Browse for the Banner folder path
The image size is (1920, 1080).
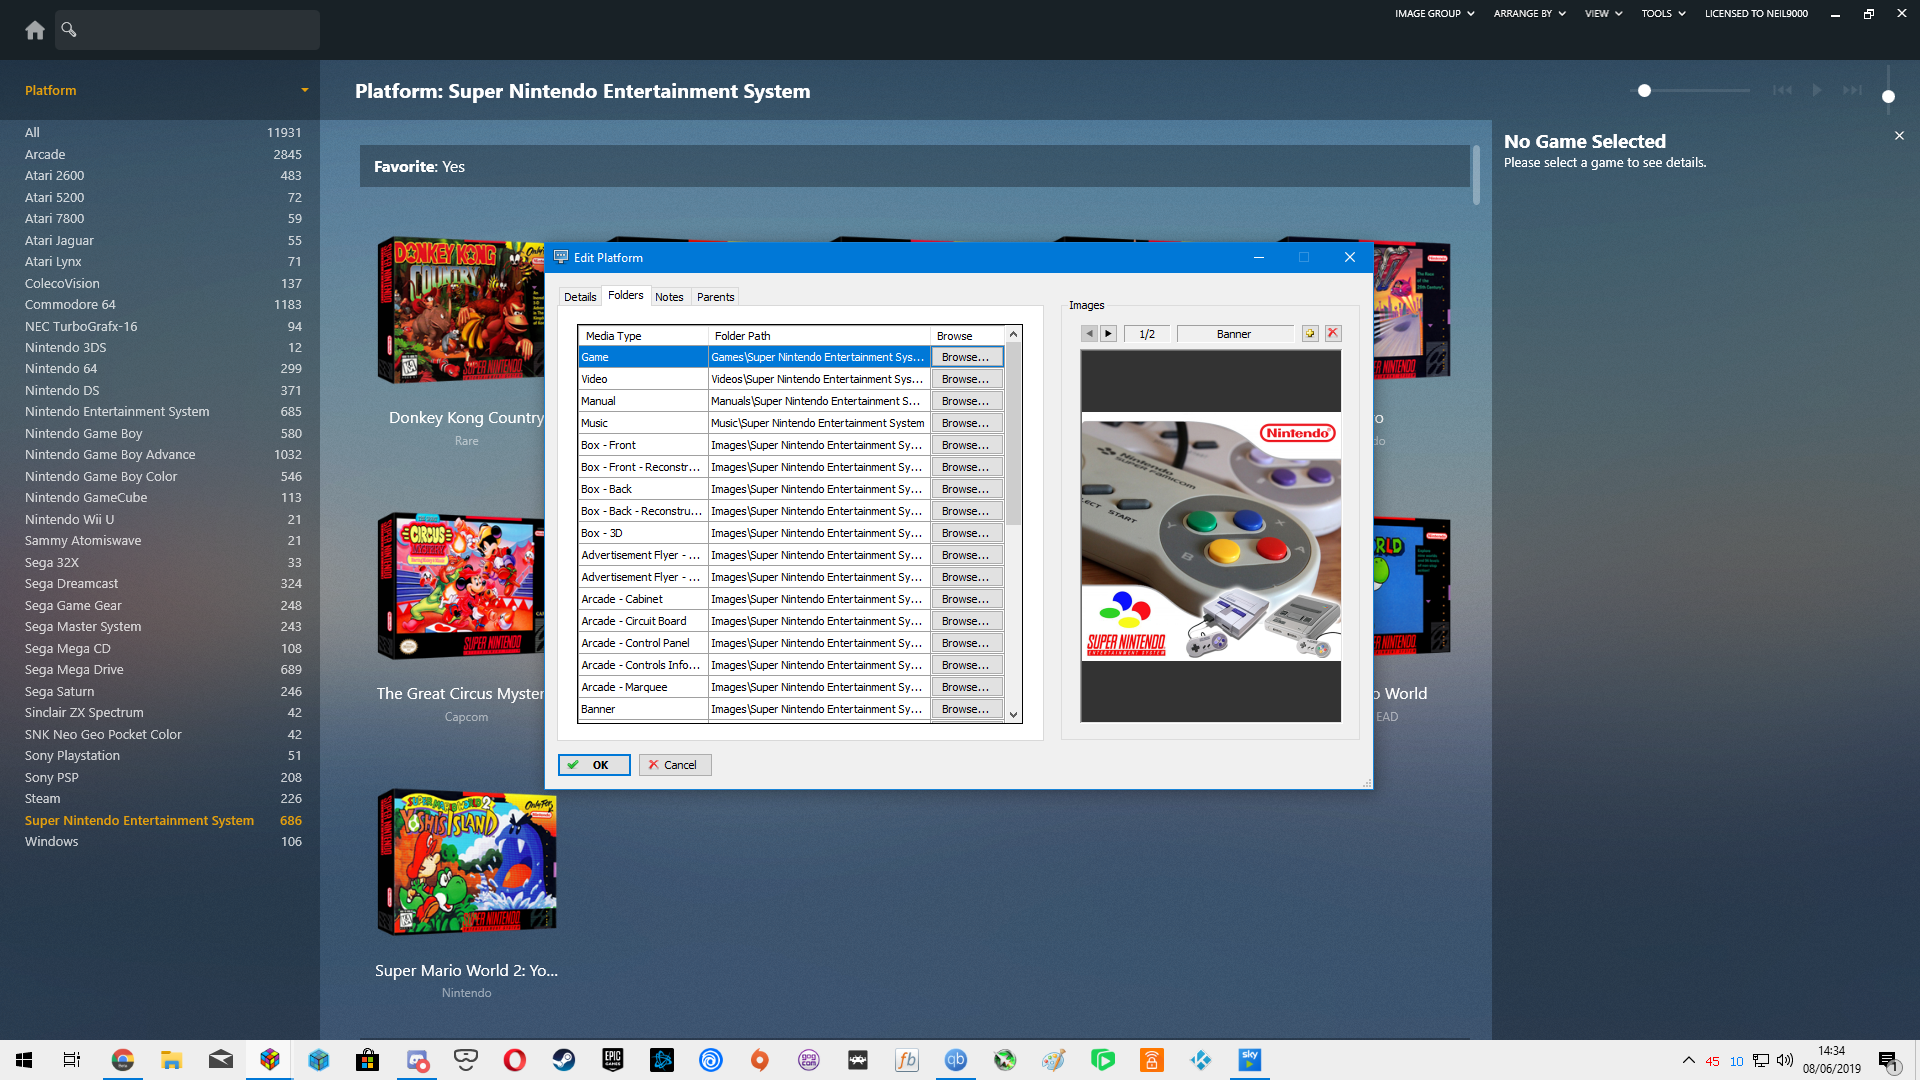pos(966,709)
